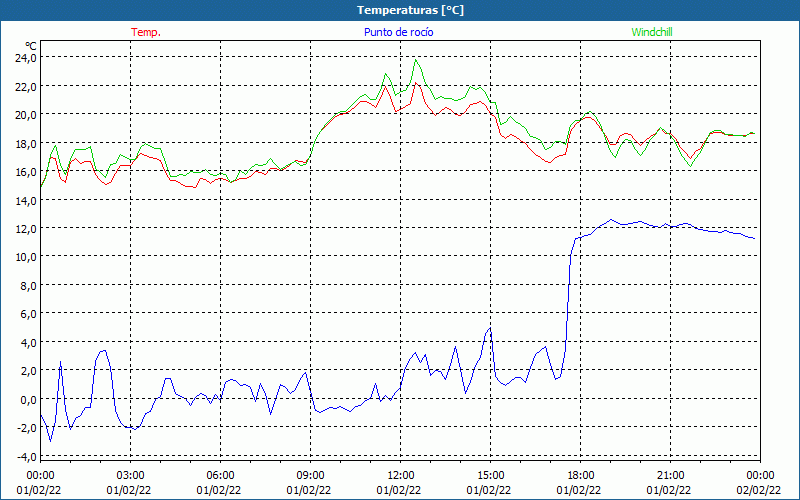This screenshot has height=500, width=800.
Task: Click the "Temperaturas [°C]" chart title
Action: pos(410,10)
